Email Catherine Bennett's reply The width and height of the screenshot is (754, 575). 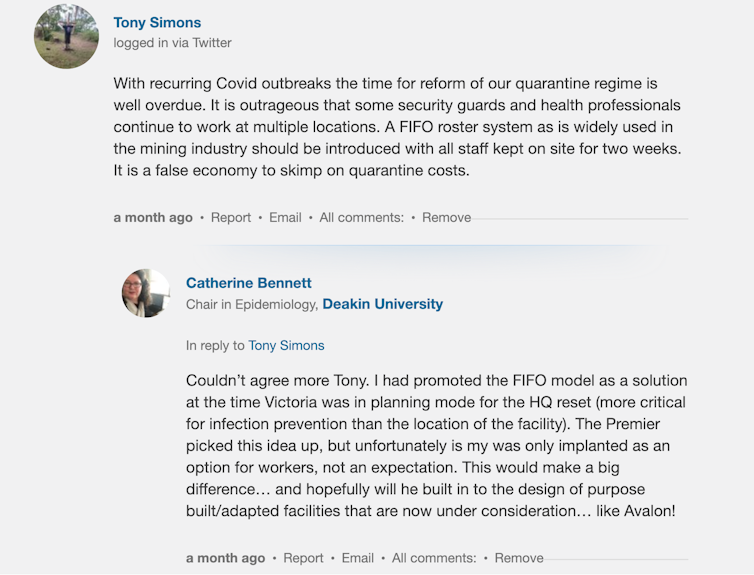point(358,558)
